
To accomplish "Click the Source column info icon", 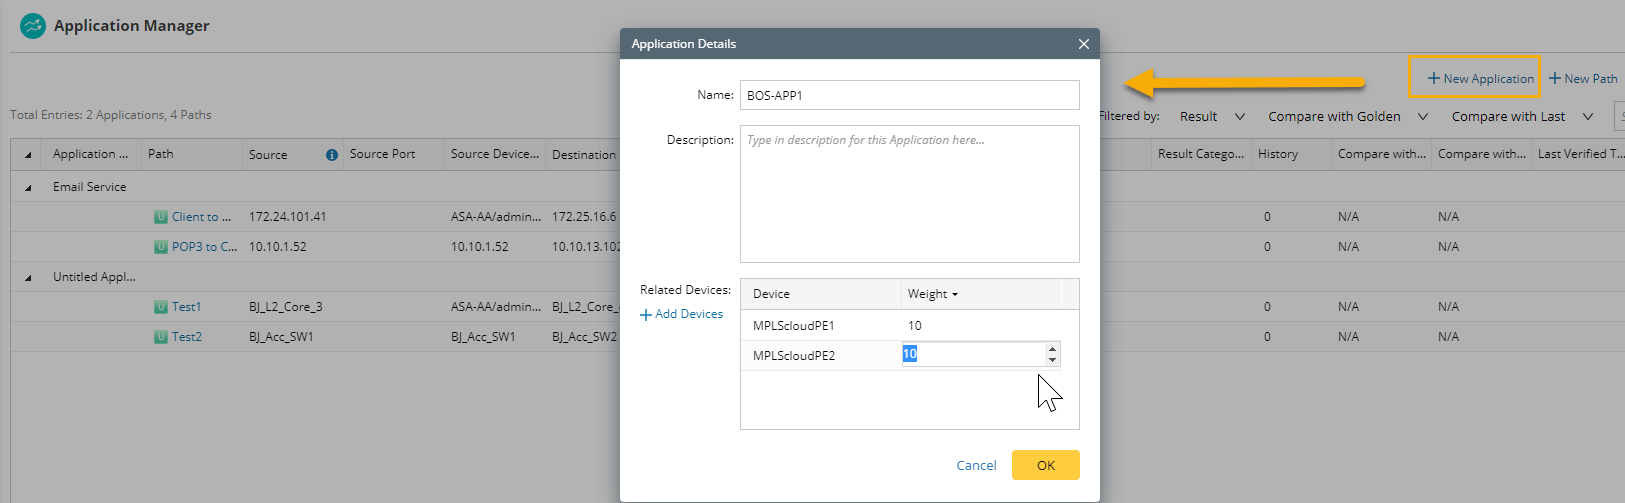I will [x=331, y=155].
